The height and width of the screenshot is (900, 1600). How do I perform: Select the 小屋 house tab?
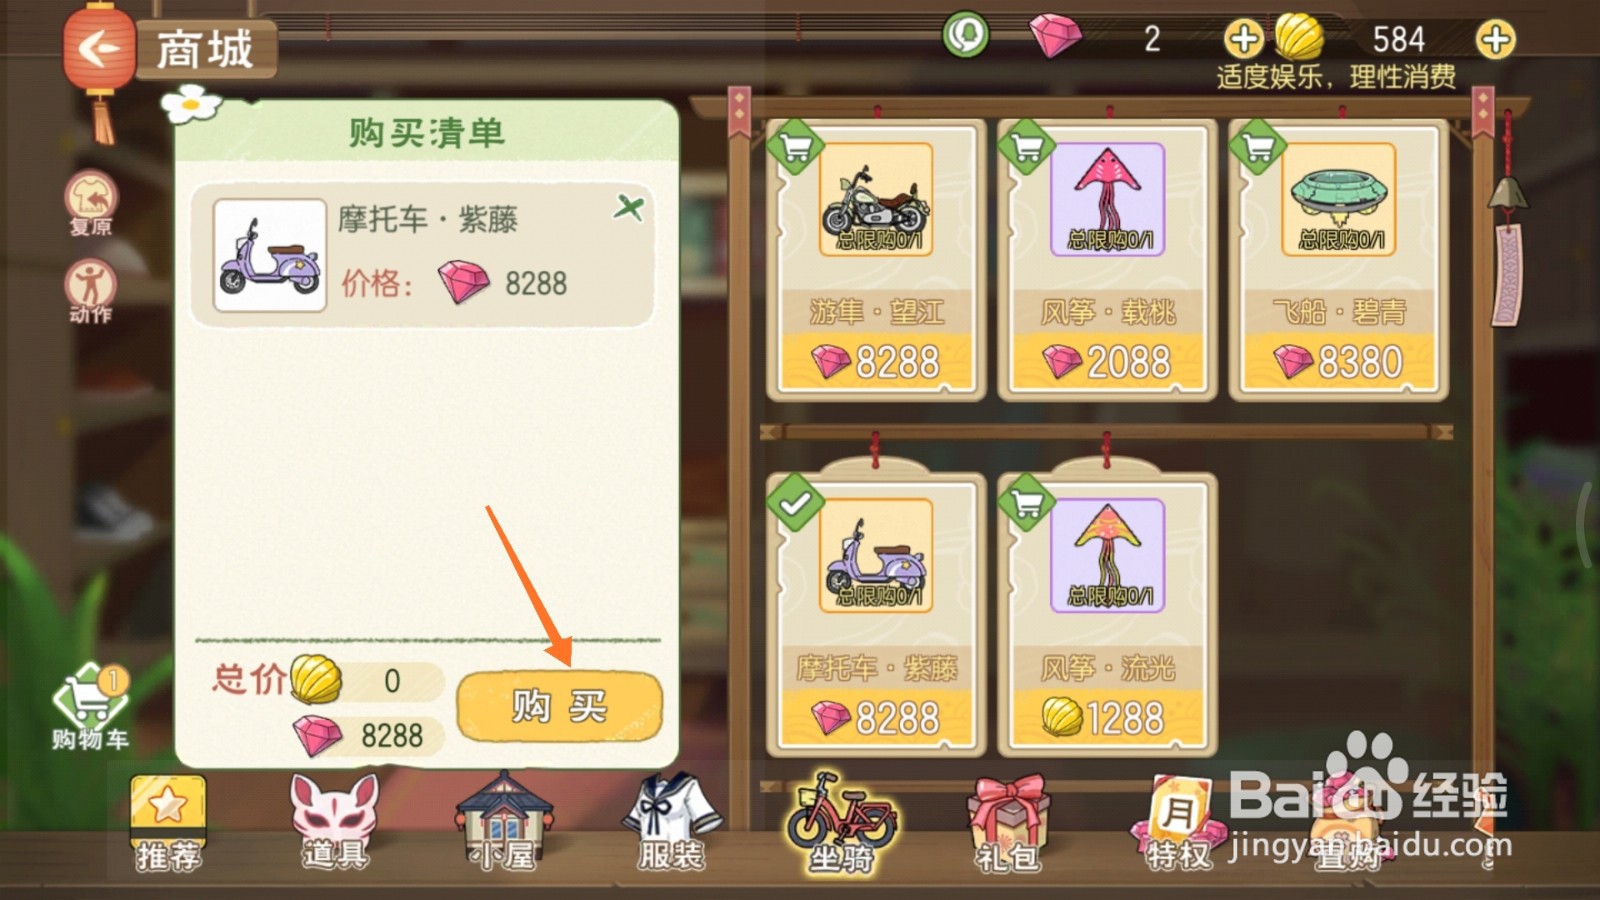tap(504, 822)
